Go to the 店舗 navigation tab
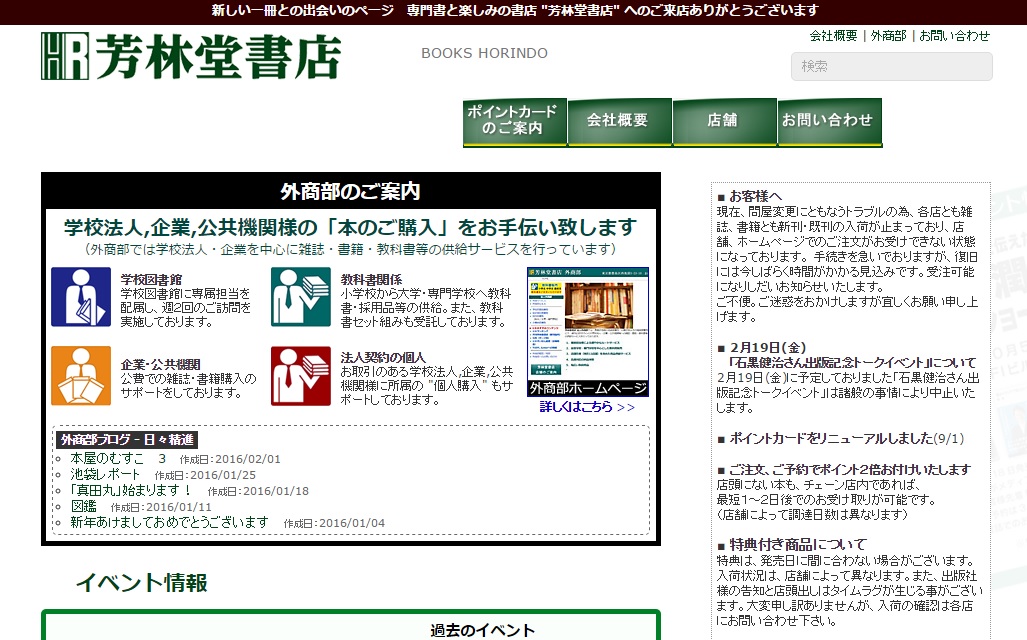This screenshot has width=1027, height=640. point(723,121)
